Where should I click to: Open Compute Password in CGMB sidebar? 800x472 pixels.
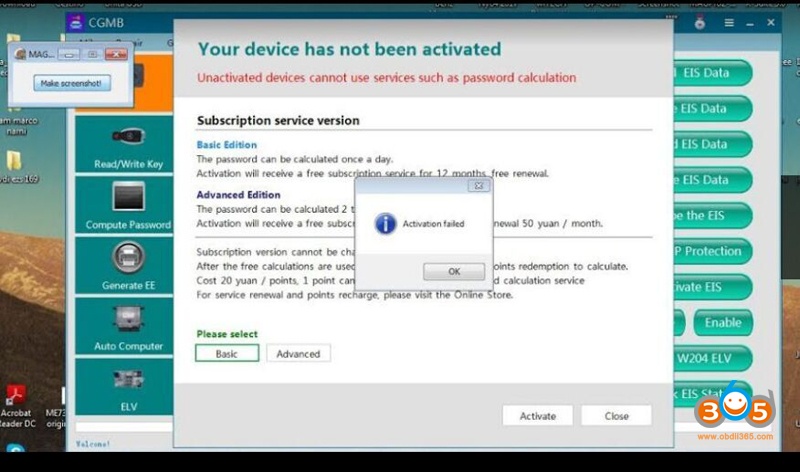(126, 205)
